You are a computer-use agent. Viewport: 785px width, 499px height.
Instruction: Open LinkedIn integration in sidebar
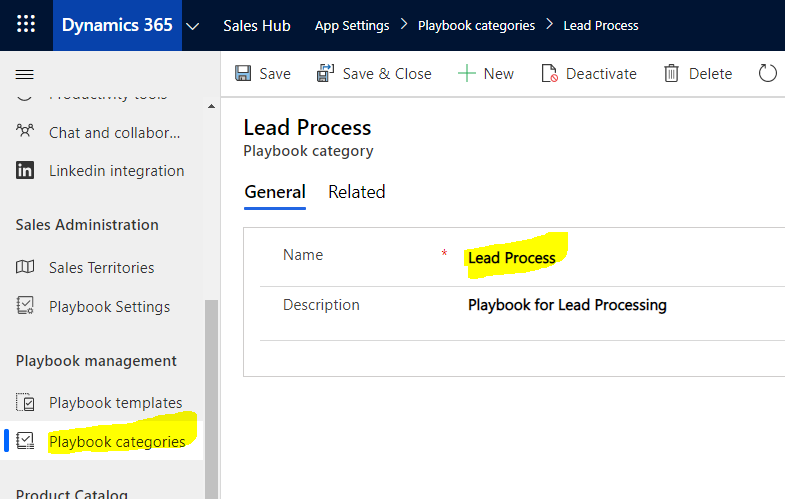click(116, 171)
